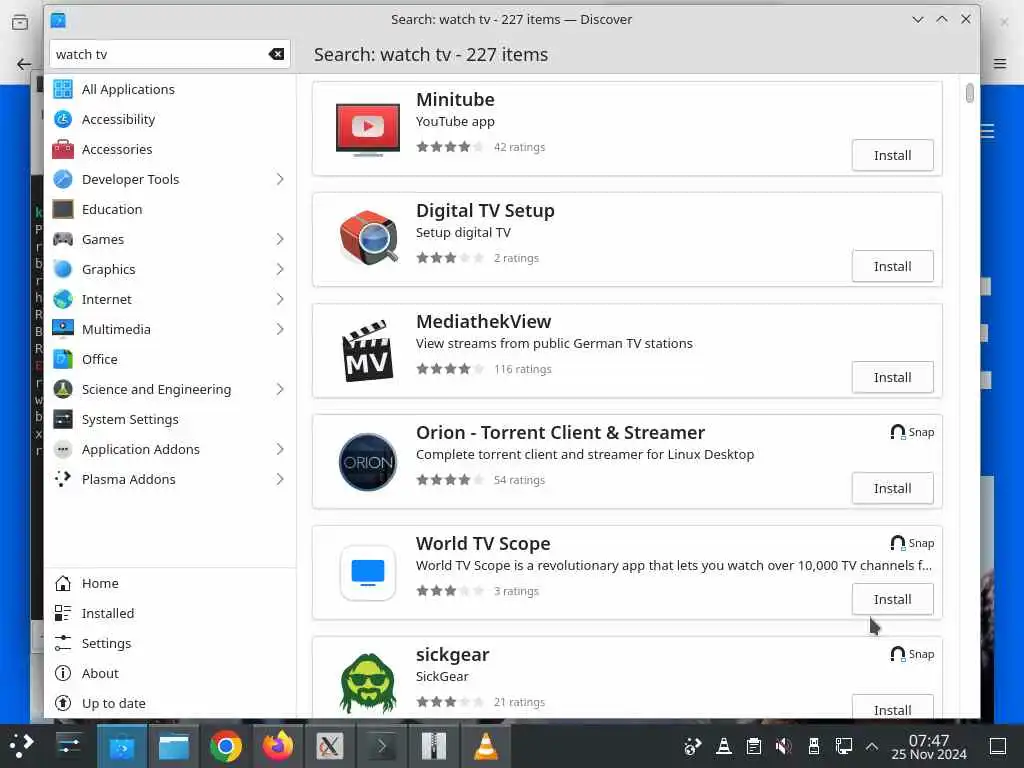Open VLC media player from taskbar

click(x=486, y=746)
